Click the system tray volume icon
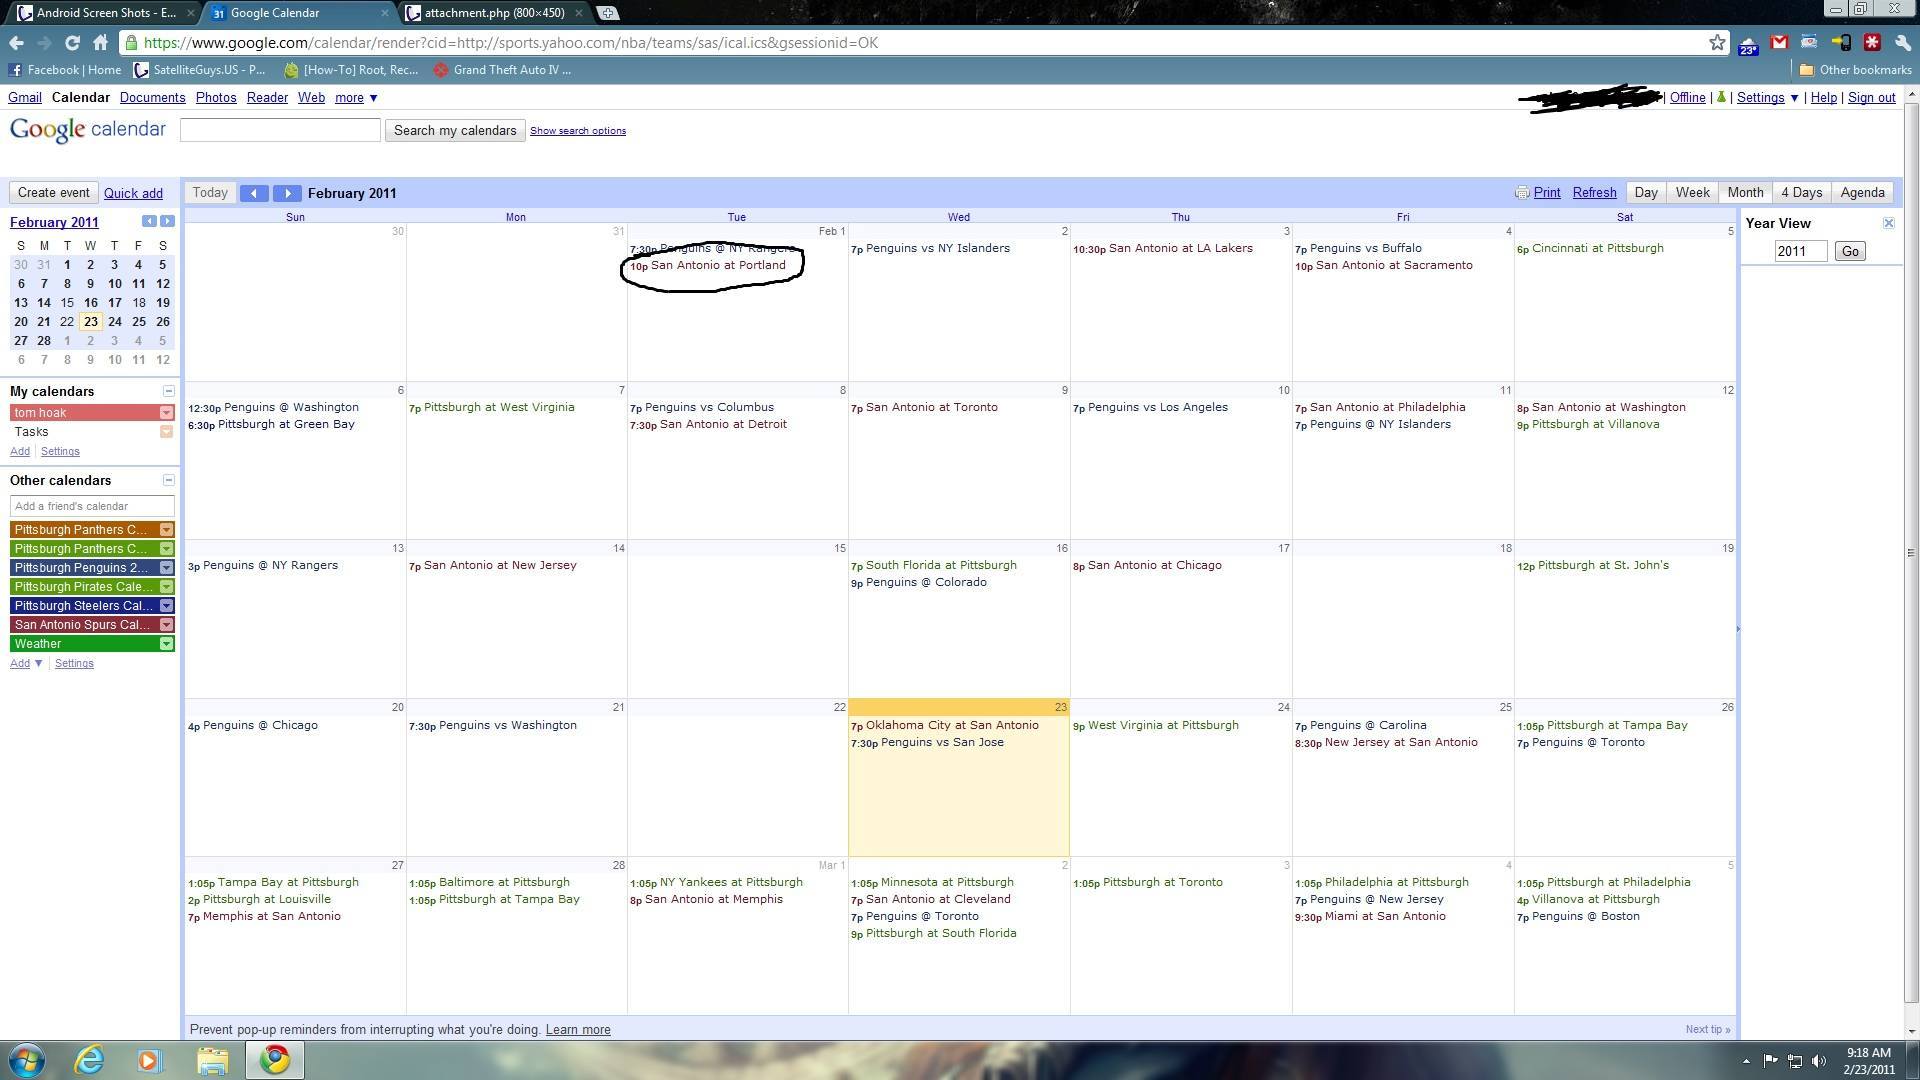This screenshot has width=1920, height=1080. coord(1819,1061)
